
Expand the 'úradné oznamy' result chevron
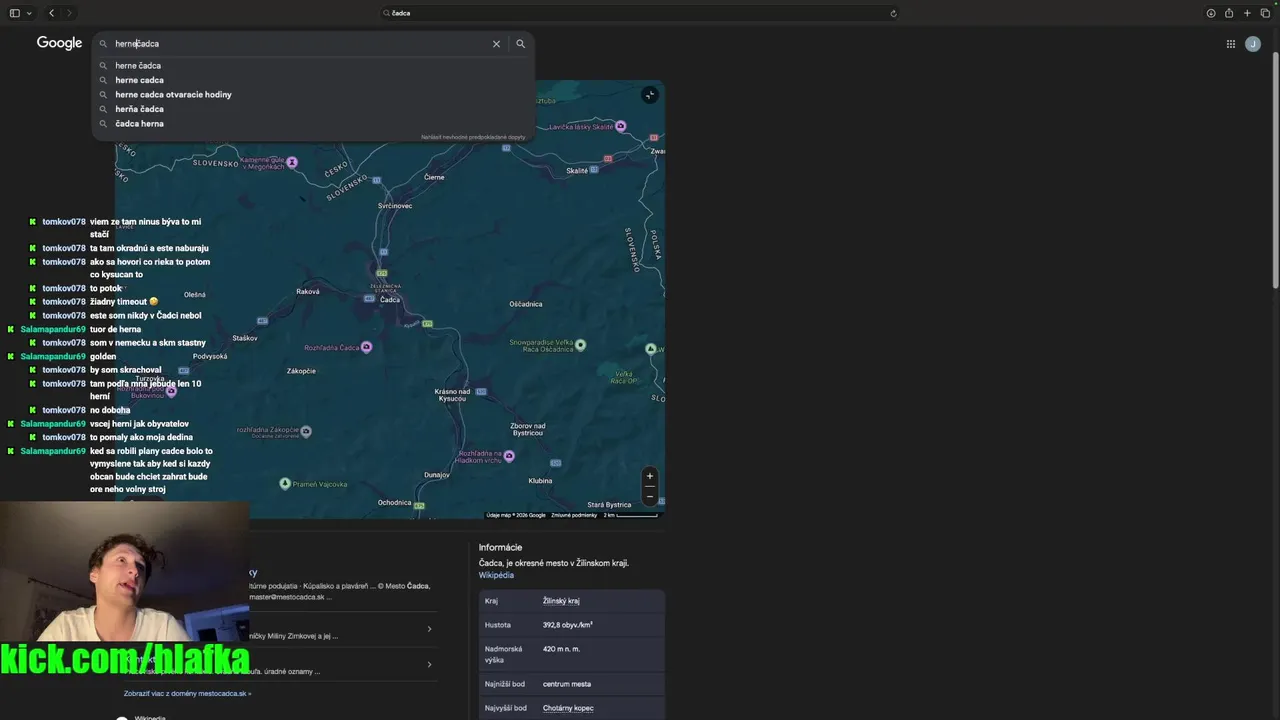[x=429, y=665]
